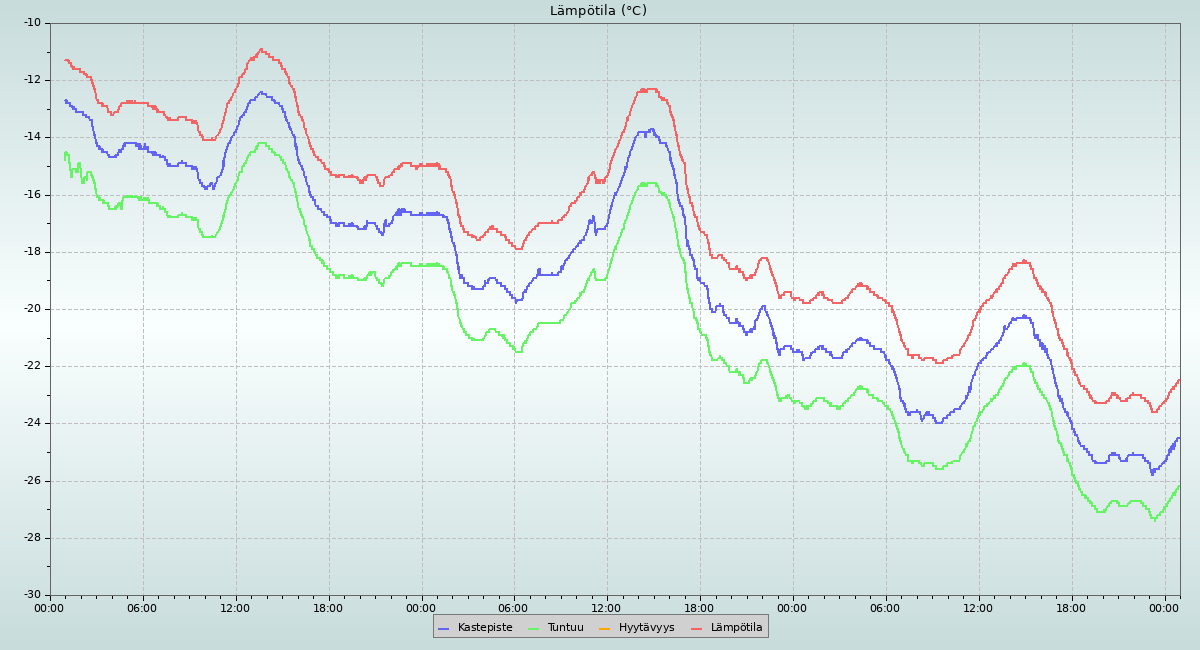Viewport: 1200px width, 650px height.
Task: Click the green line swatch beside Tuntuu
Action: (533, 627)
